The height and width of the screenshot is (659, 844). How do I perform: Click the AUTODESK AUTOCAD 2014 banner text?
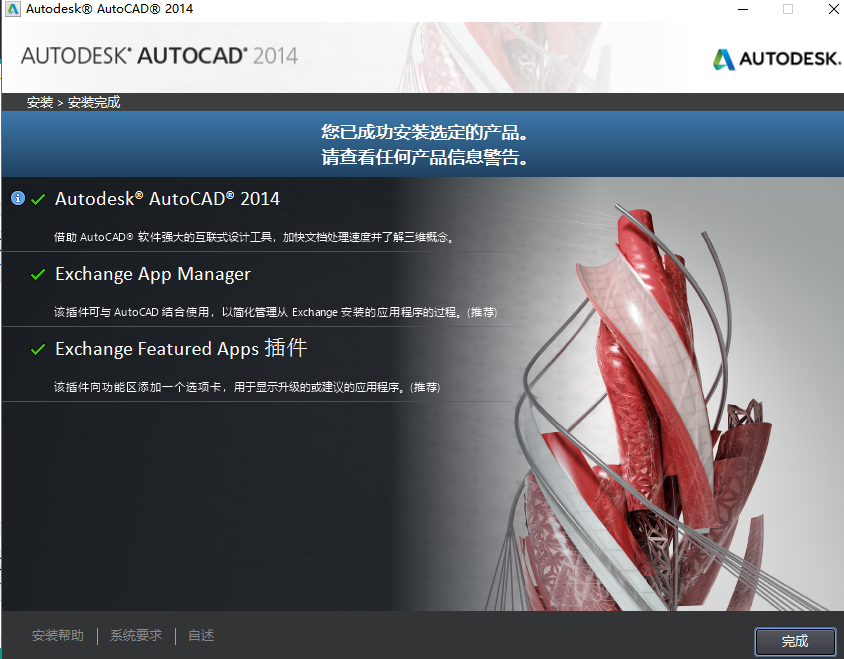coord(160,57)
